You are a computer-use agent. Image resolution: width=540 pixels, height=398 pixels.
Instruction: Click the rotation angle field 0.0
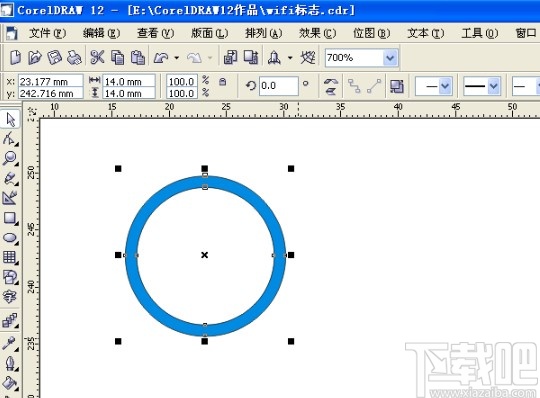(278, 85)
